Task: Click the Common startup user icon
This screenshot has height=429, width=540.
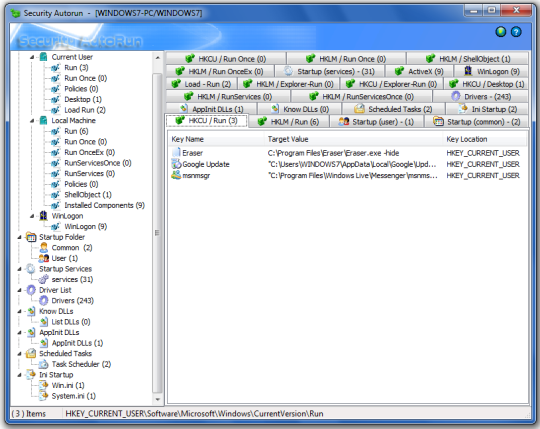Action: tap(44, 248)
